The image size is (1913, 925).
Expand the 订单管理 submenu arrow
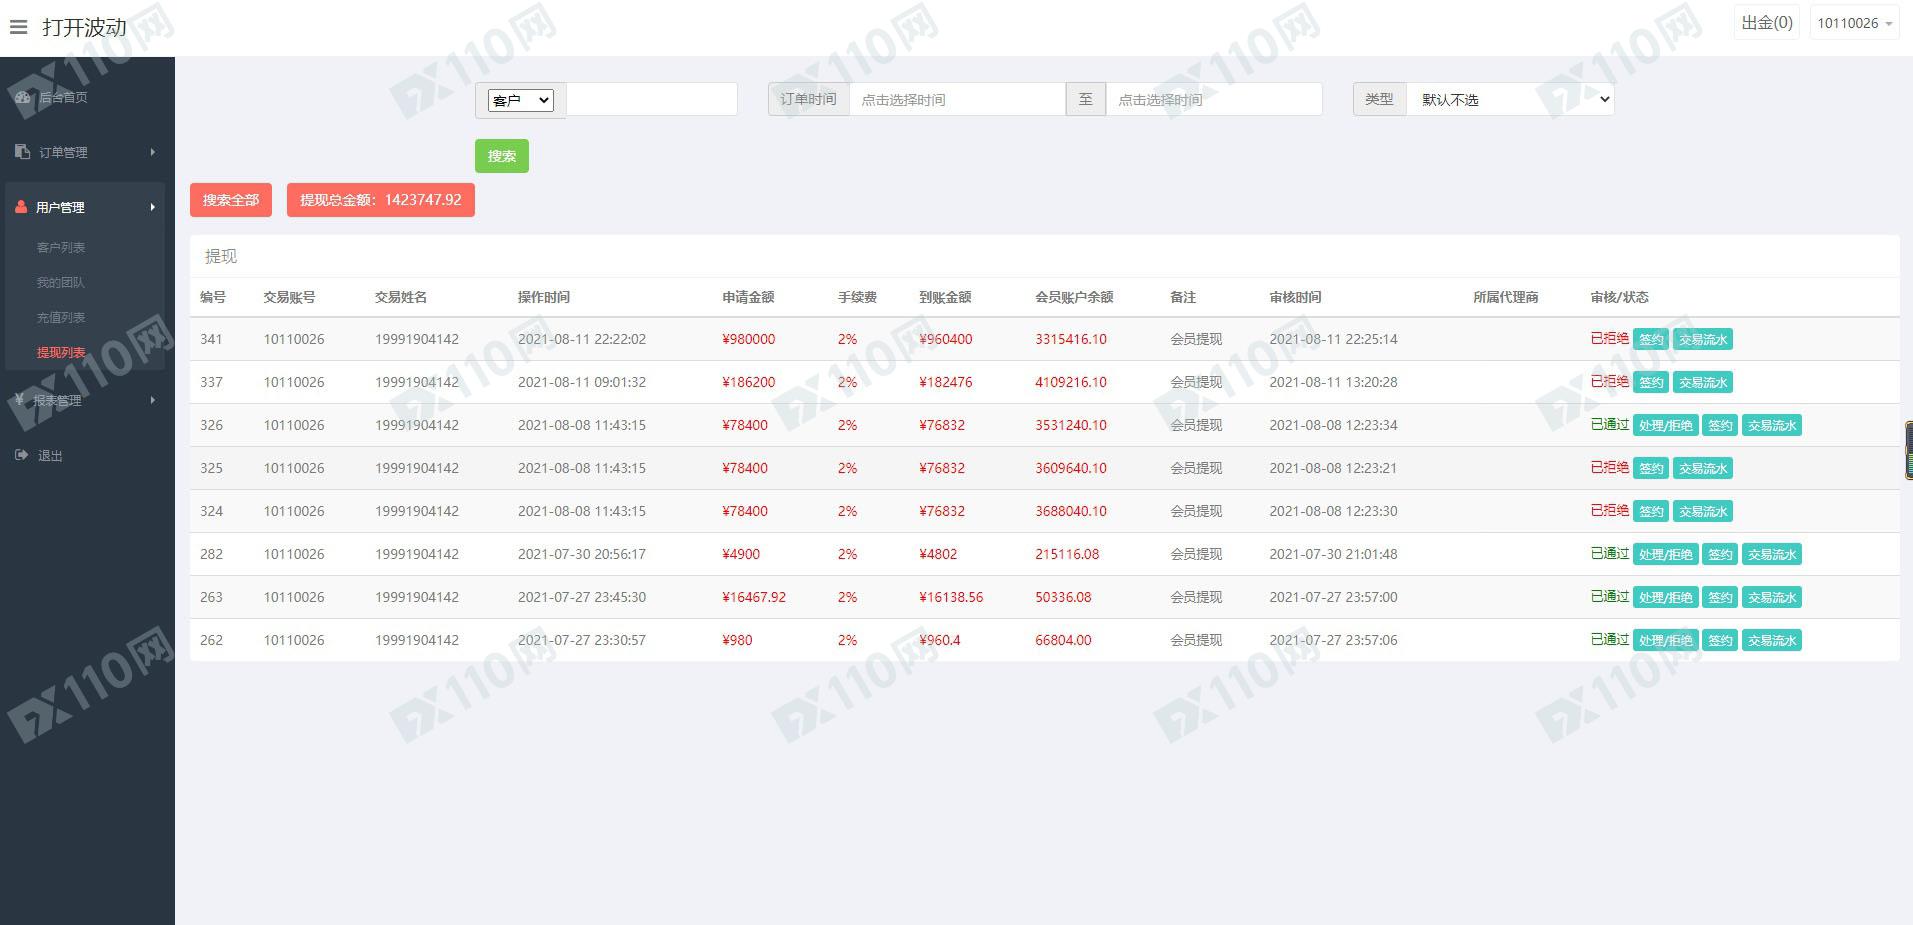[x=153, y=152]
